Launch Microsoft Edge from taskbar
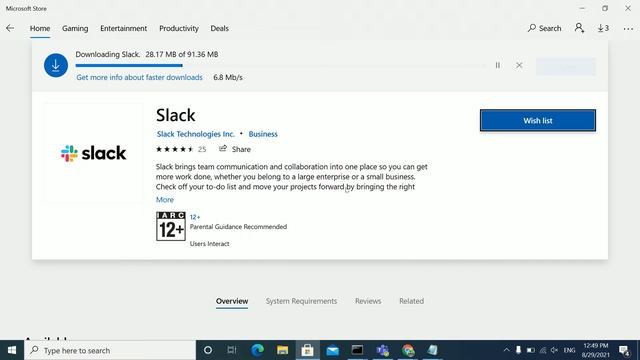The height and width of the screenshot is (360, 640). (x=258, y=350)
